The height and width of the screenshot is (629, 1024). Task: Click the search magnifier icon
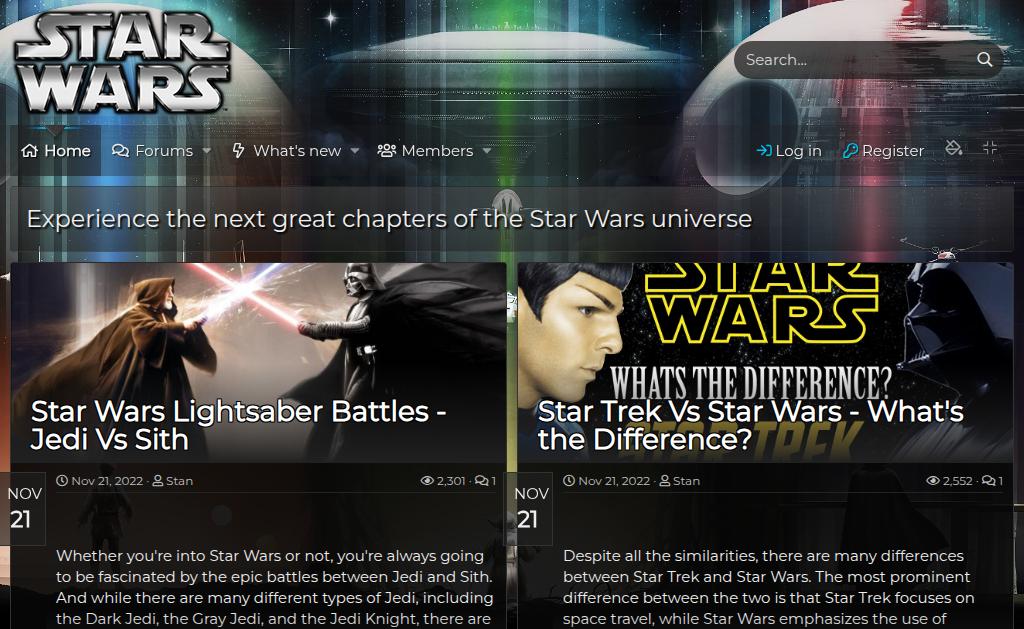(984, 60)
